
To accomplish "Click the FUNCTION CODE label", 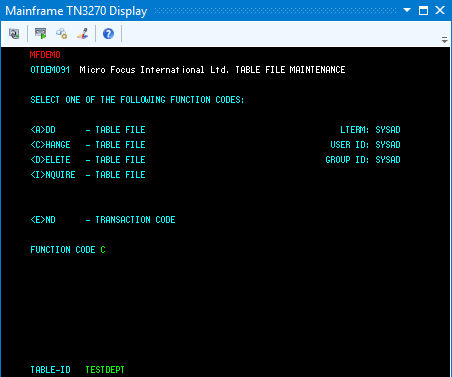I will click(x=63, y=250).
